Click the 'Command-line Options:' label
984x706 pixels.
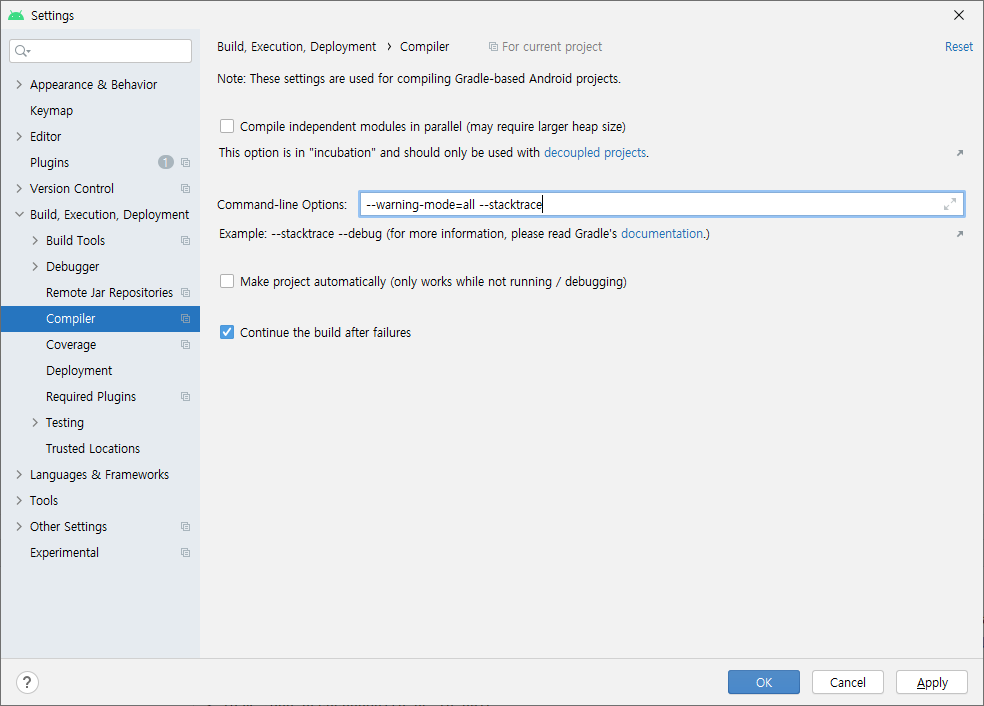click(x=282, y=205)
